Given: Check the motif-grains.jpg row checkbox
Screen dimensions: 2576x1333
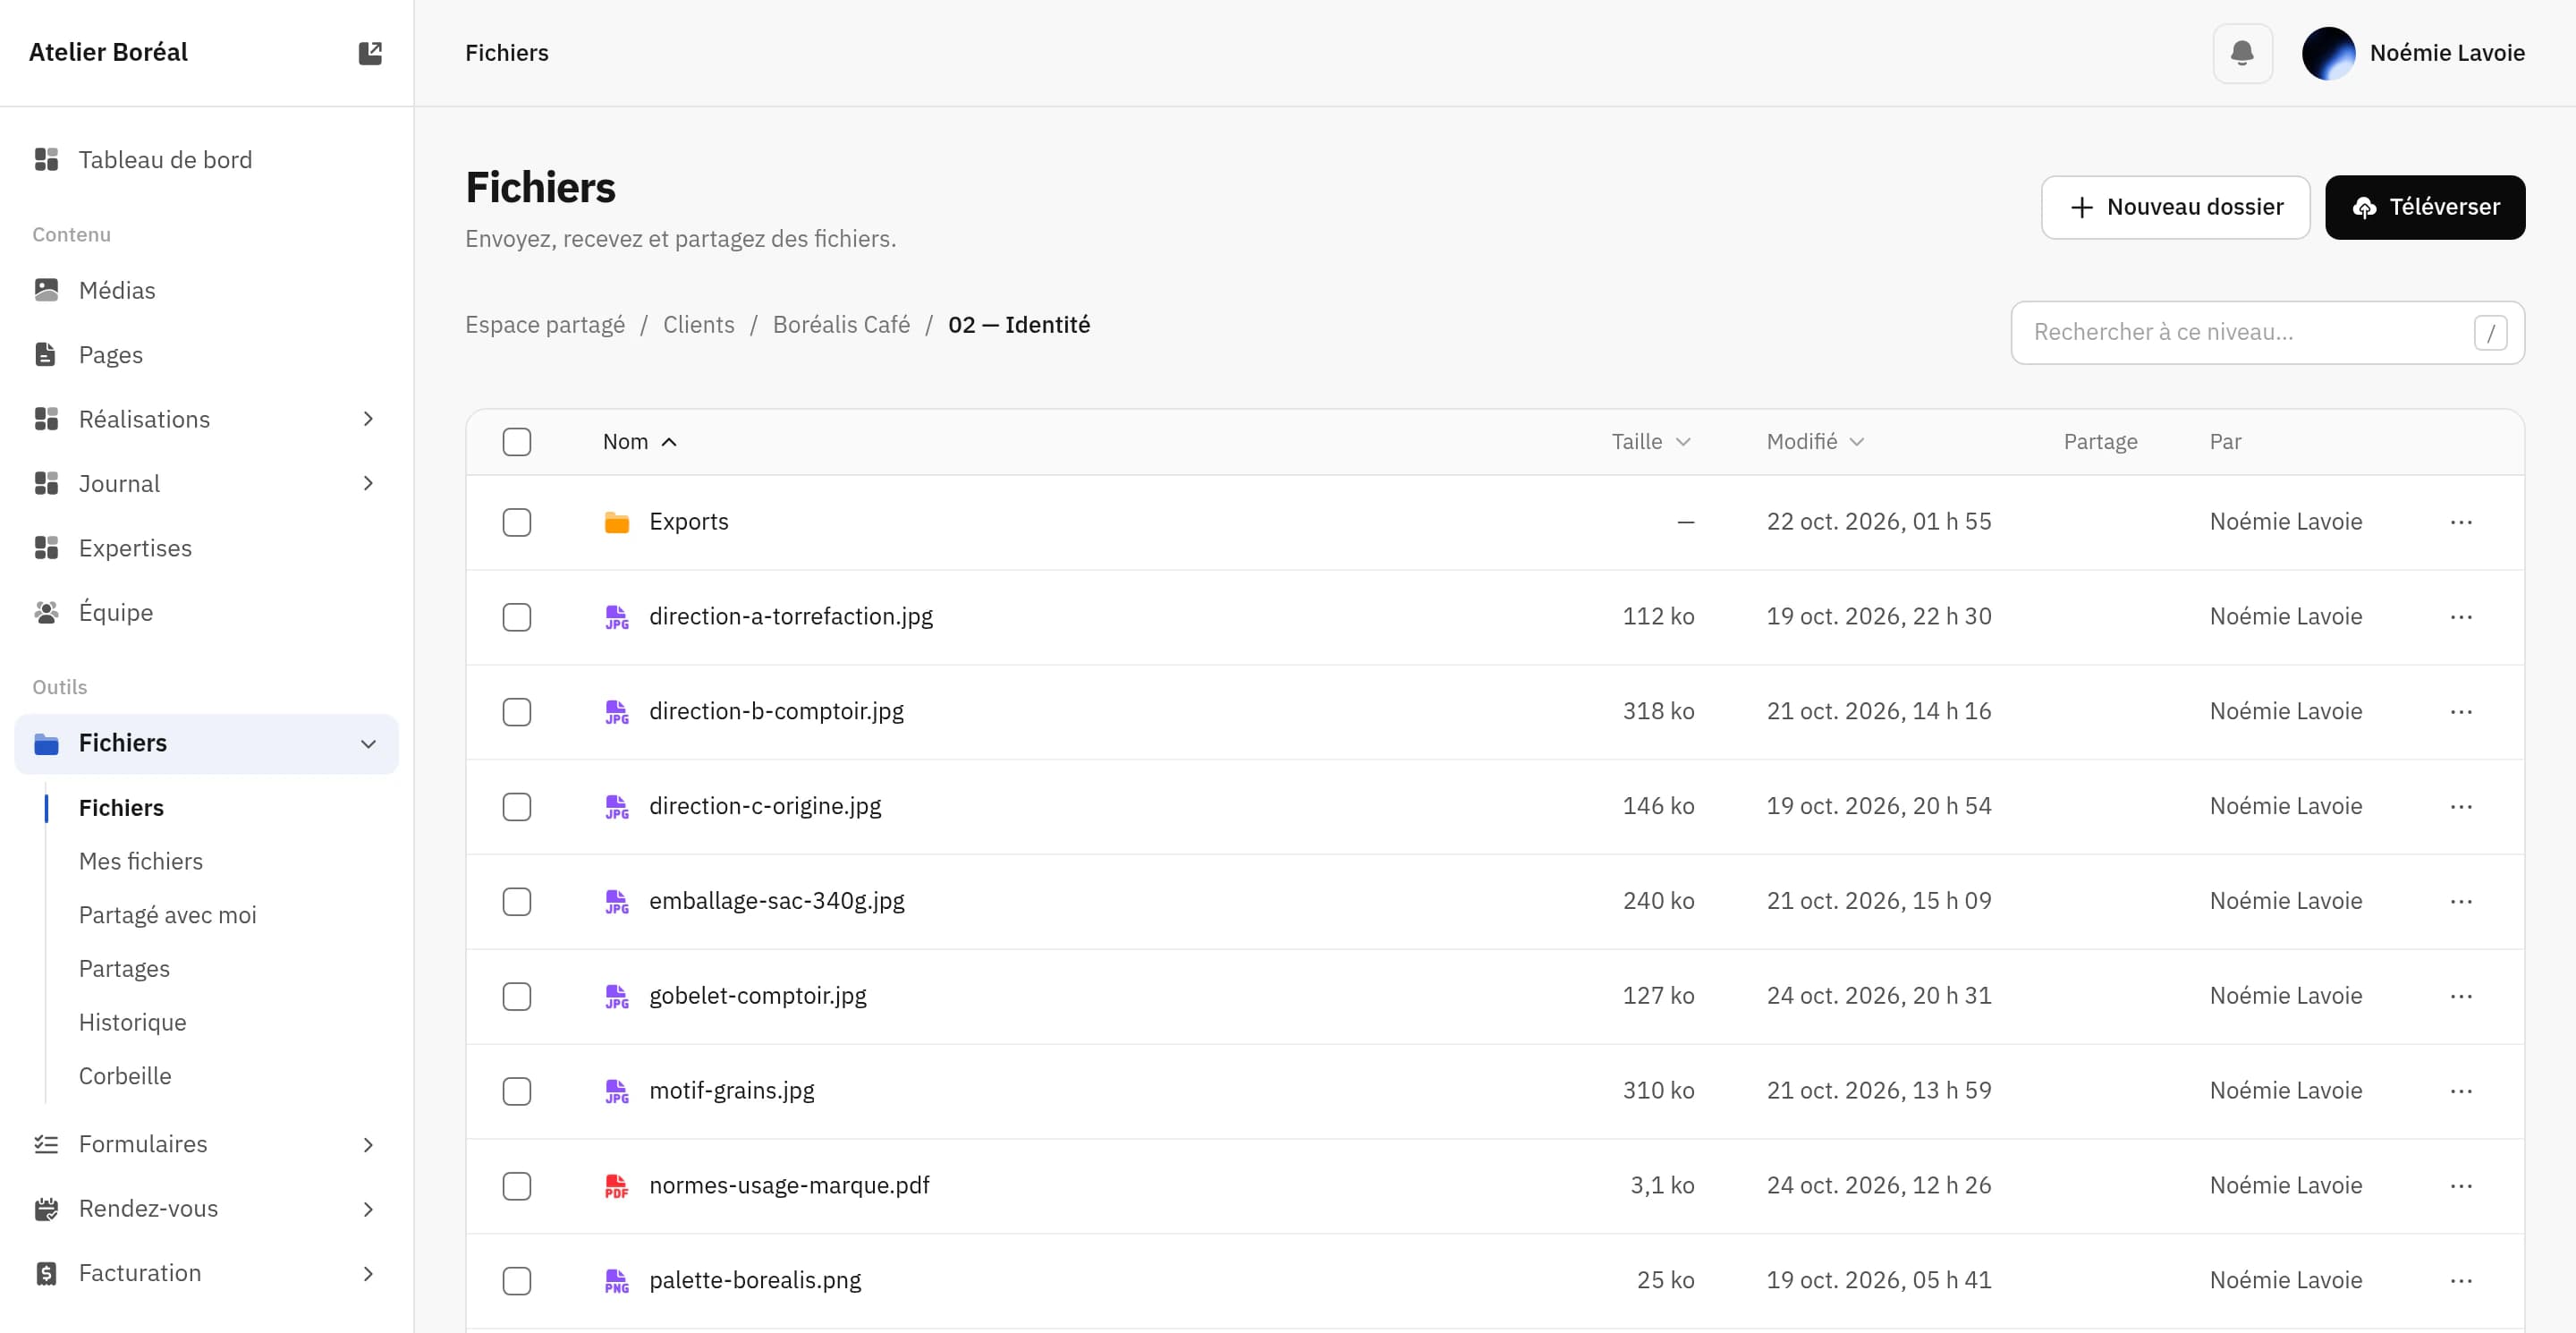Looking at the screenshot, I should tap(517, 1091).
